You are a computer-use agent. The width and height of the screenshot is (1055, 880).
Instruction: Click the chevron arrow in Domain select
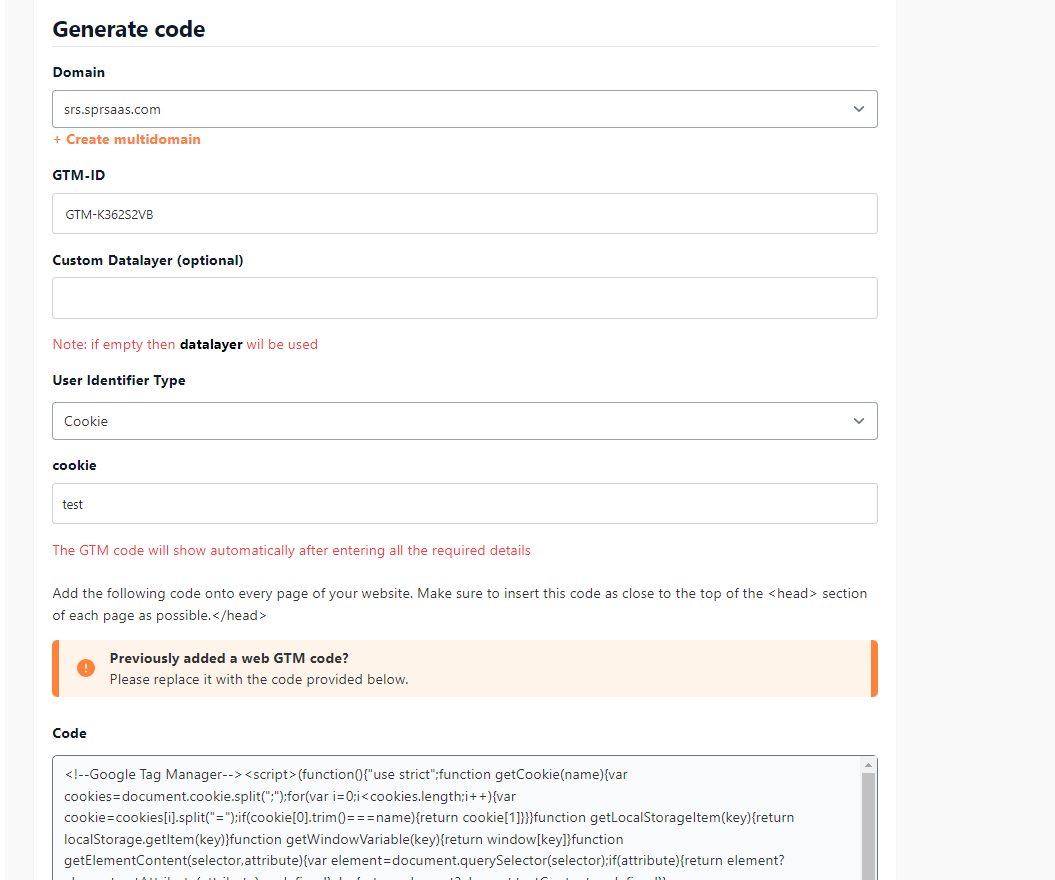(x=859, y=109)
